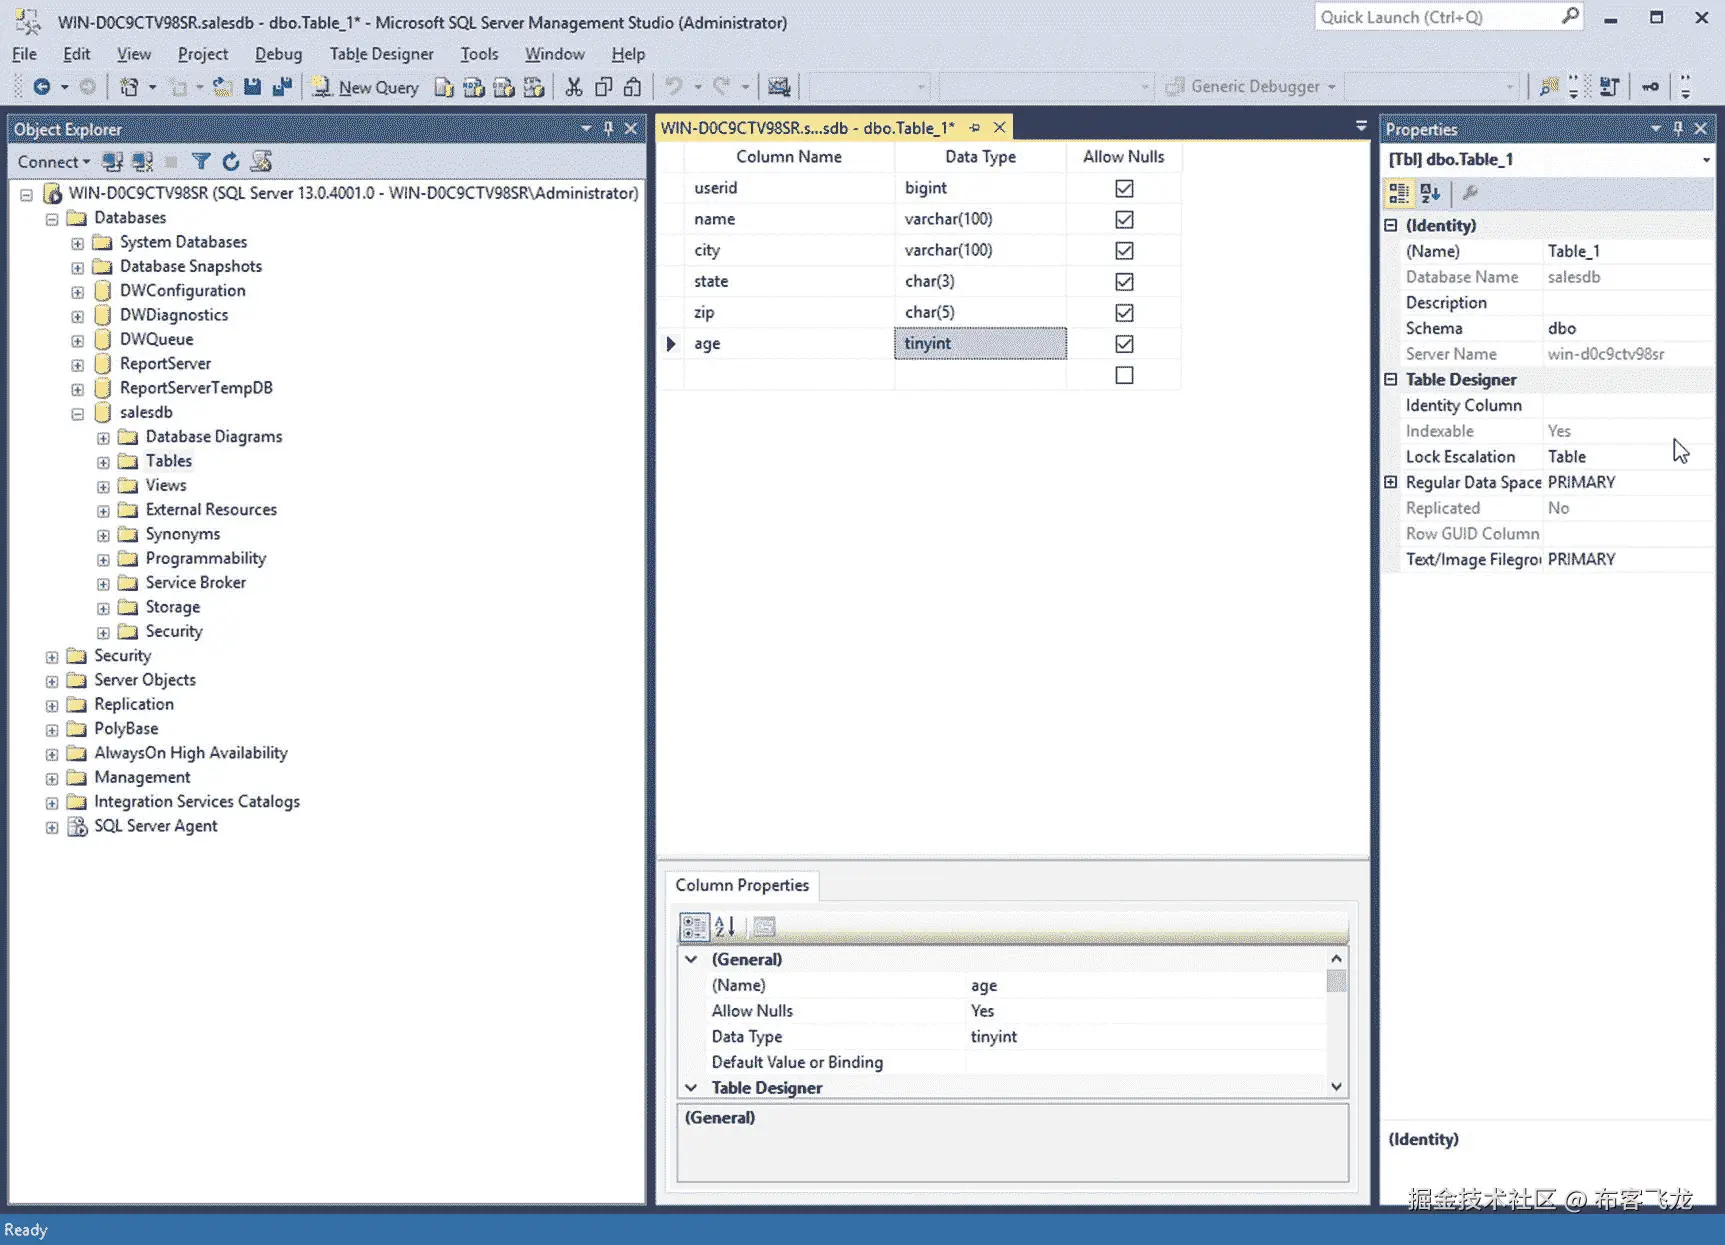This screenshot has width=1725, height=1245.
Task: Refresh the Object Explorer tree
Action: coord(231,162)
